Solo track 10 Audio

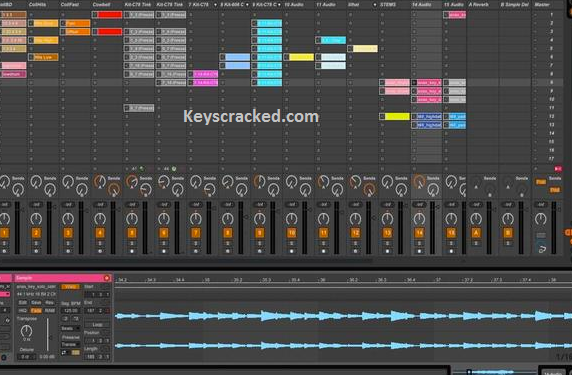pos(291,243)
